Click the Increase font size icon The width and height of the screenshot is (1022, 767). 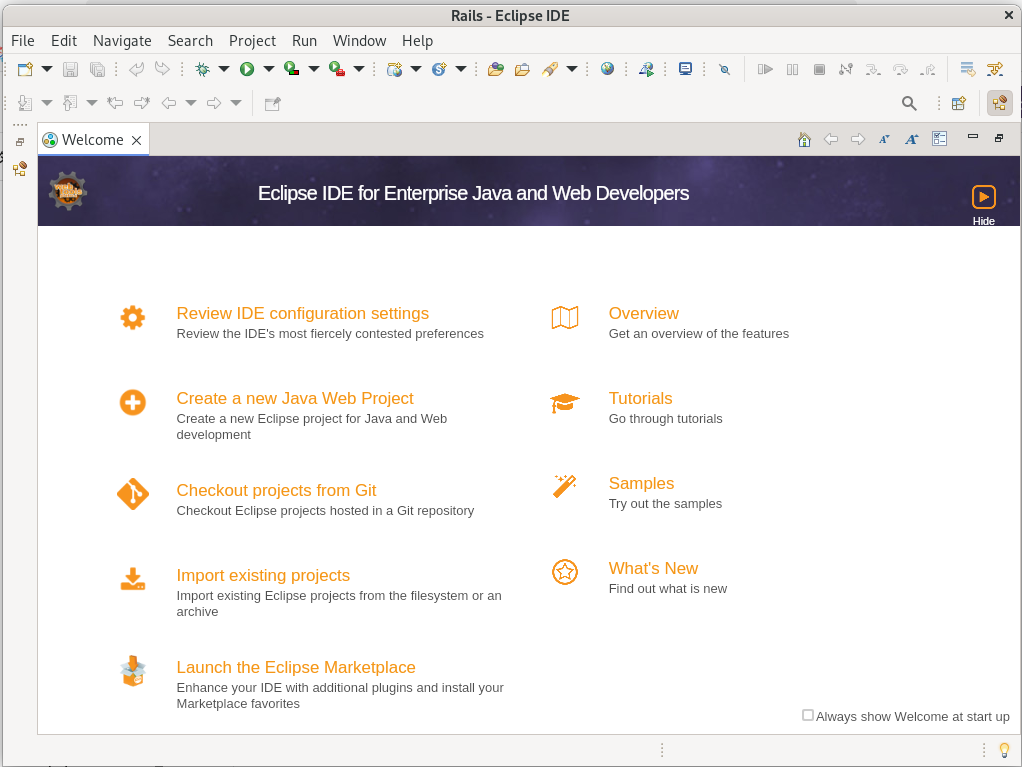(x=911, y=139)
